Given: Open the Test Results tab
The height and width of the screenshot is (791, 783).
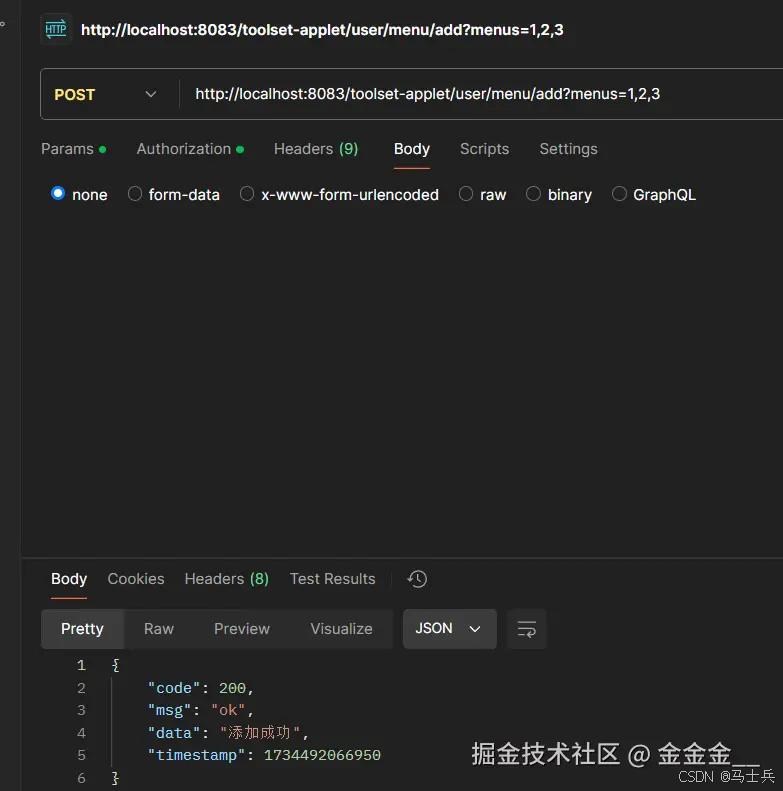Looking at the screenshot, I should 332,579.
